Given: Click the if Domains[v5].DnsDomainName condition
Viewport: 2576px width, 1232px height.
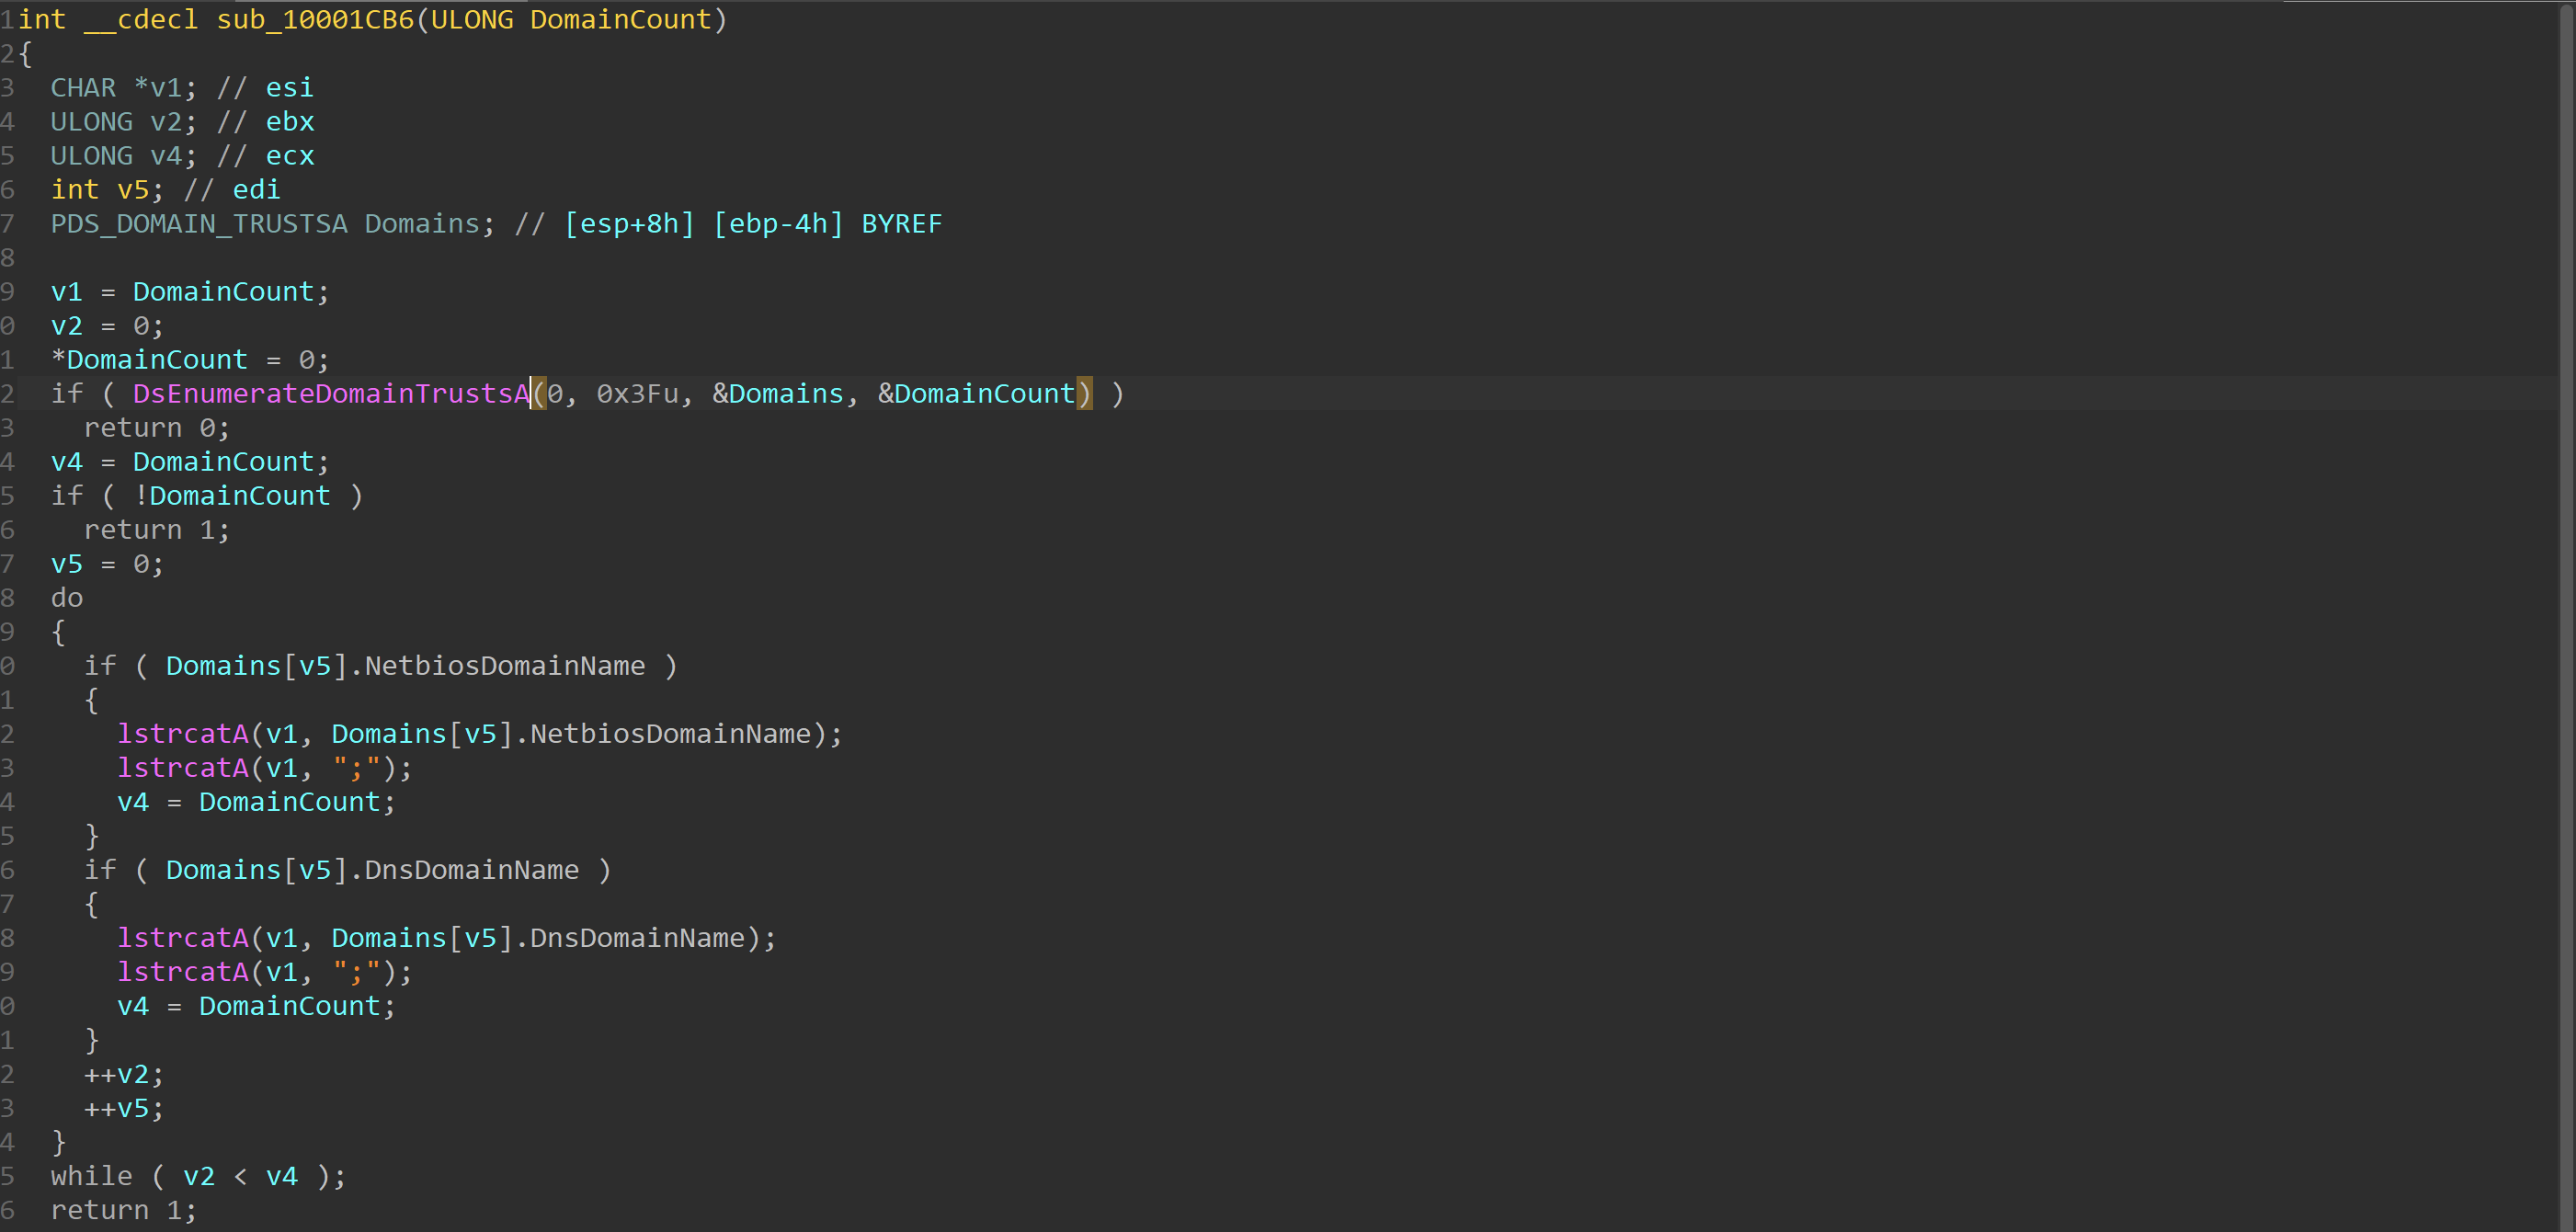Looking at the screenshot, I should click(x=348, y=870).
